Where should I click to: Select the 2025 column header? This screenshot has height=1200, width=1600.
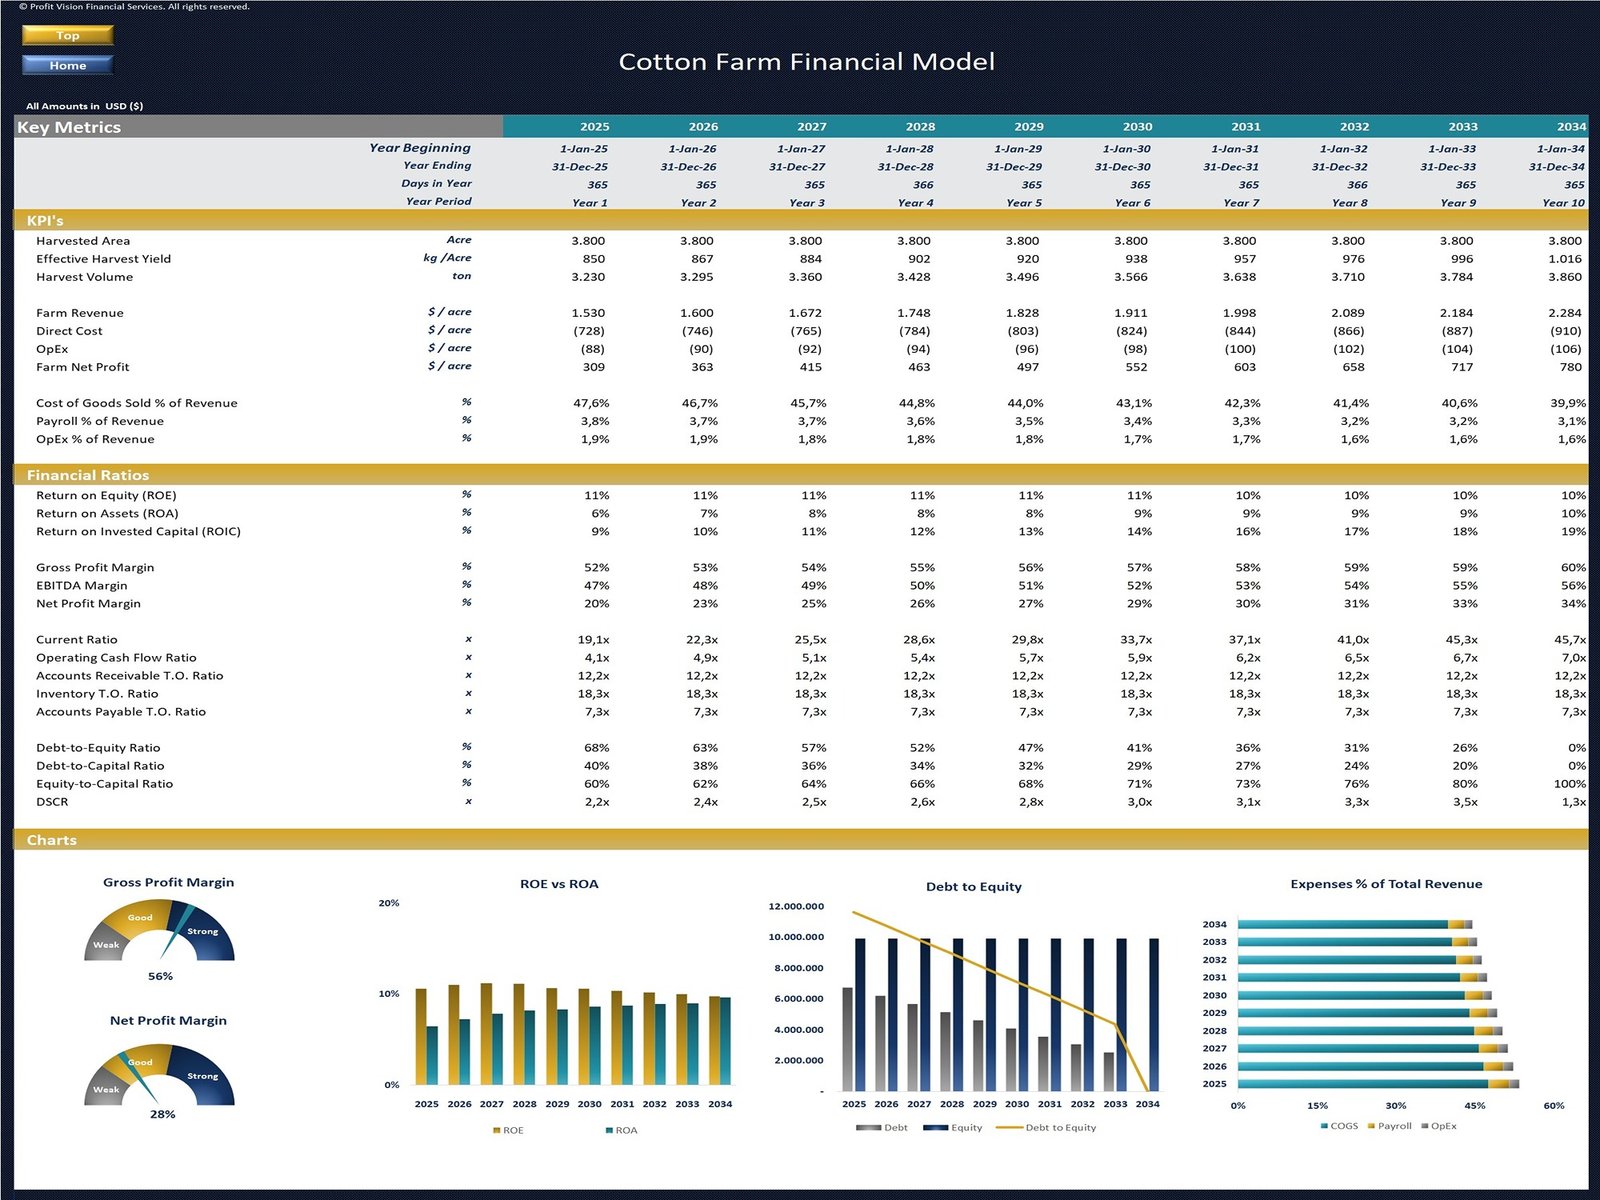(x=594, y=127)
